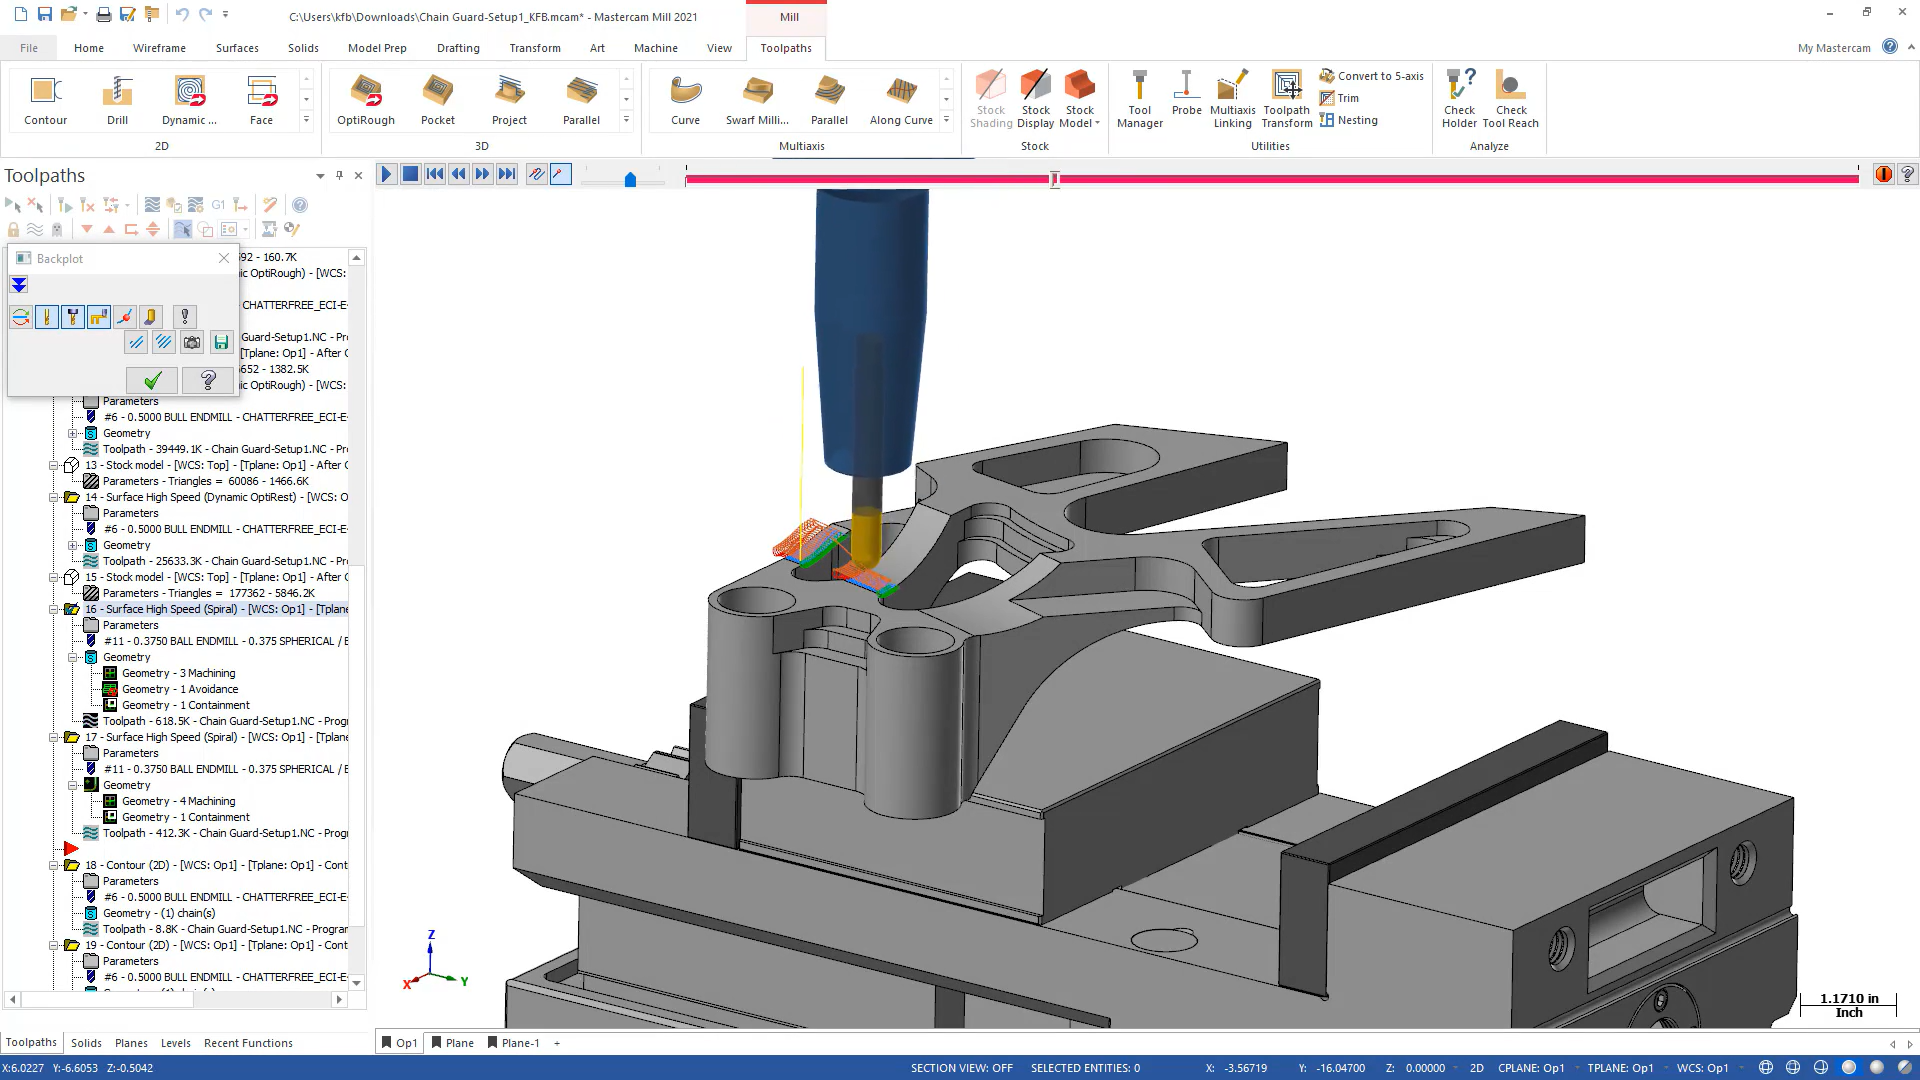The height and width of the screenshot is (1080, 1920).
Task: Toggle display with color codes
Action: point(21,317)
